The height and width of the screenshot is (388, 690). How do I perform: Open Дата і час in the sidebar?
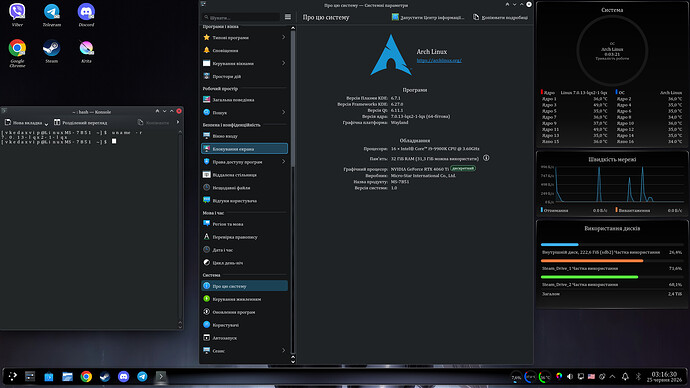pyautogui.click(x=245, y=250)
